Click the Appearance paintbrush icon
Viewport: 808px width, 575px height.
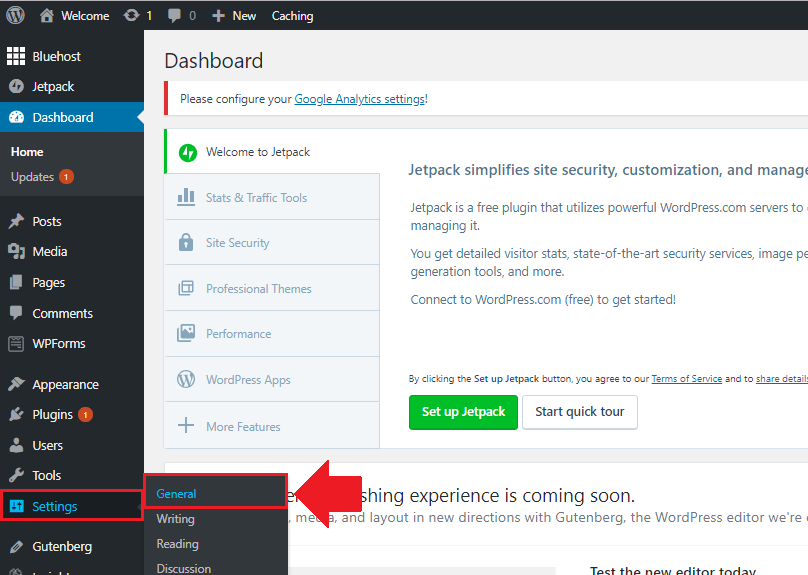16,384
